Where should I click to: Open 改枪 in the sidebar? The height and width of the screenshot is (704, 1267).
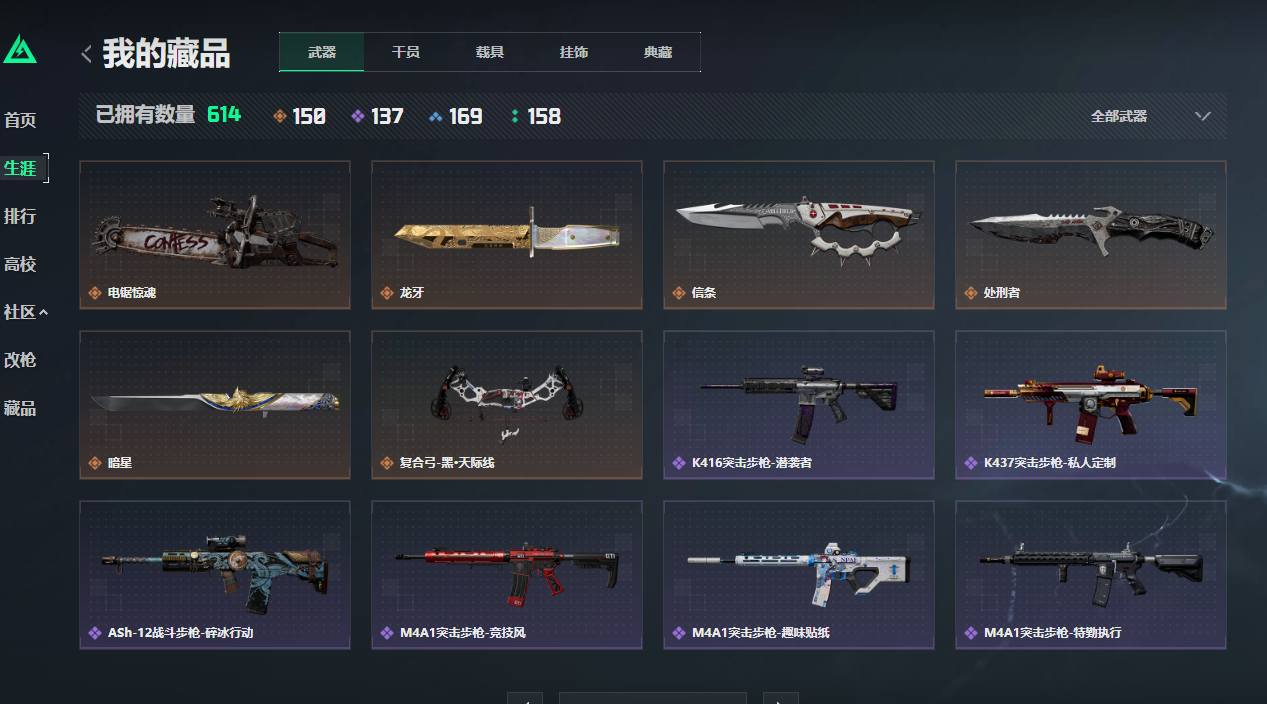20,360
